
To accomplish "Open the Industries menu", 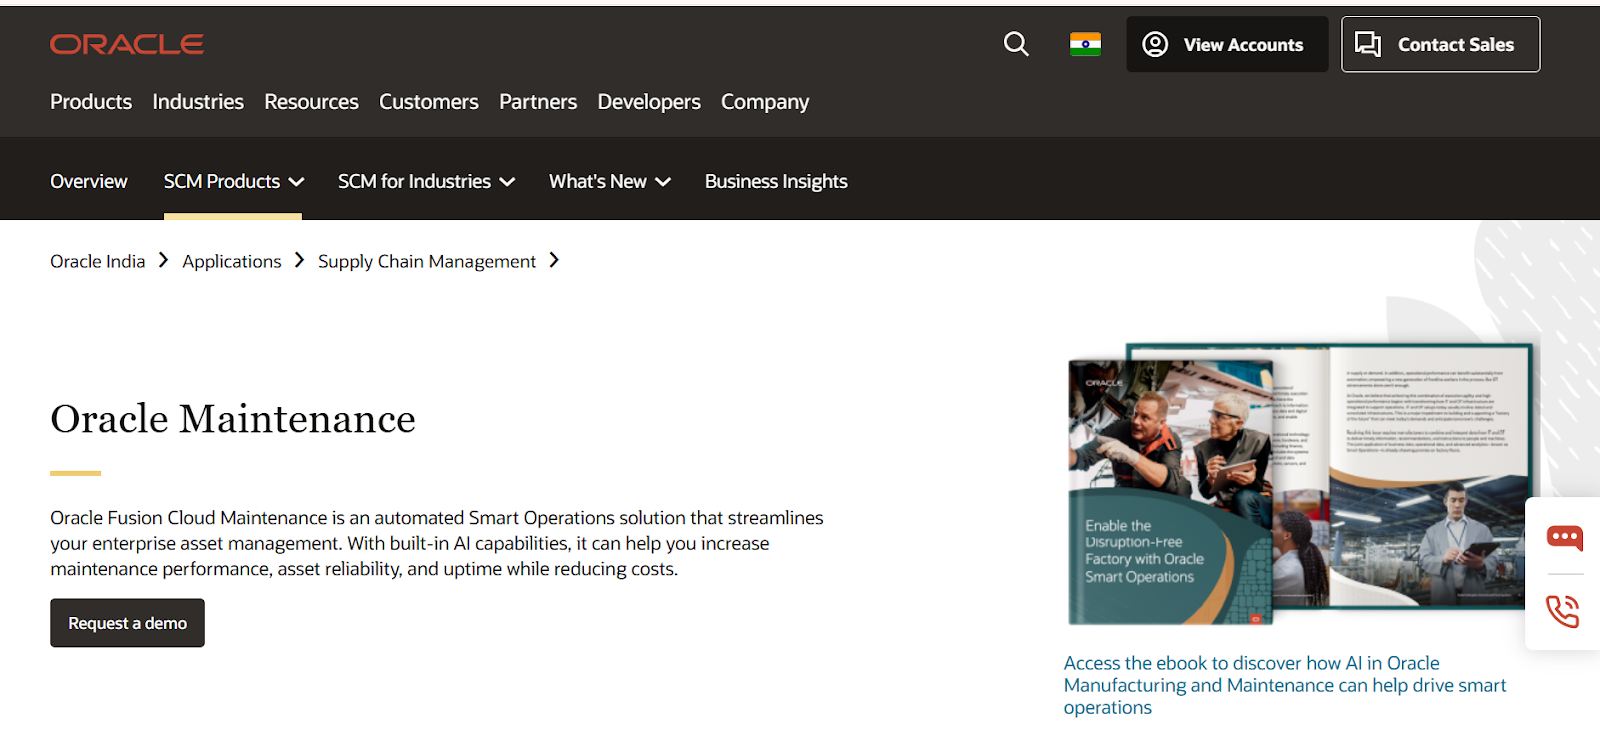I will point(198,102).
